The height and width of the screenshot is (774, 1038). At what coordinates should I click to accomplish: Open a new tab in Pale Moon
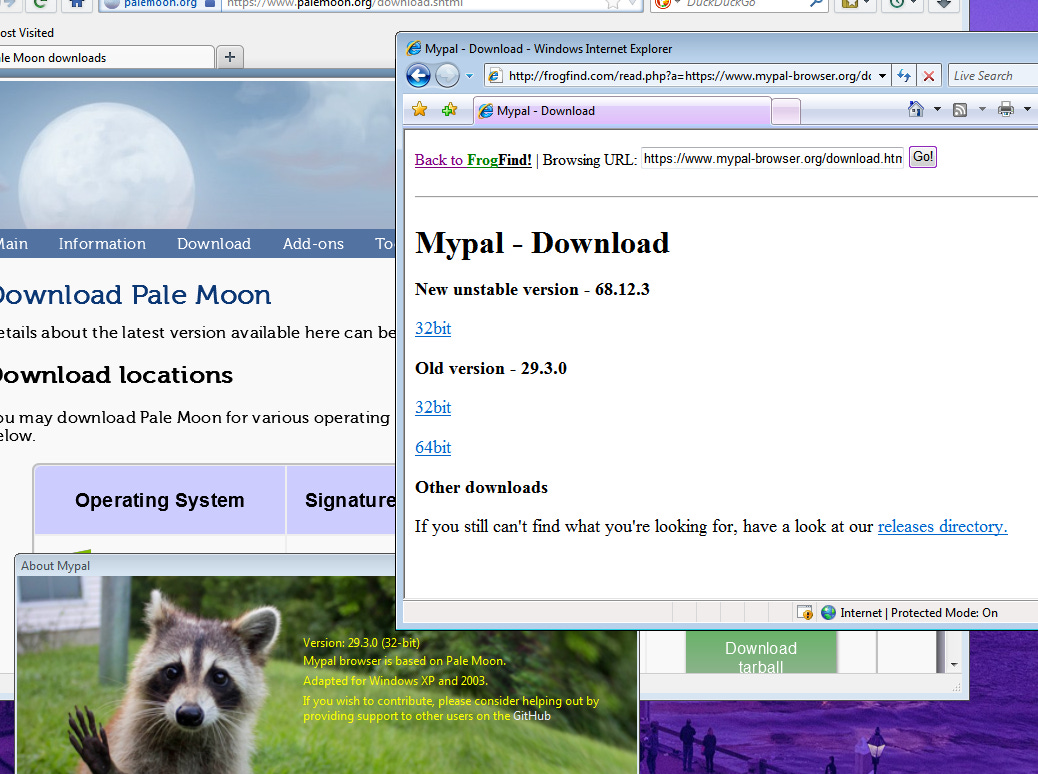(230, 58)
